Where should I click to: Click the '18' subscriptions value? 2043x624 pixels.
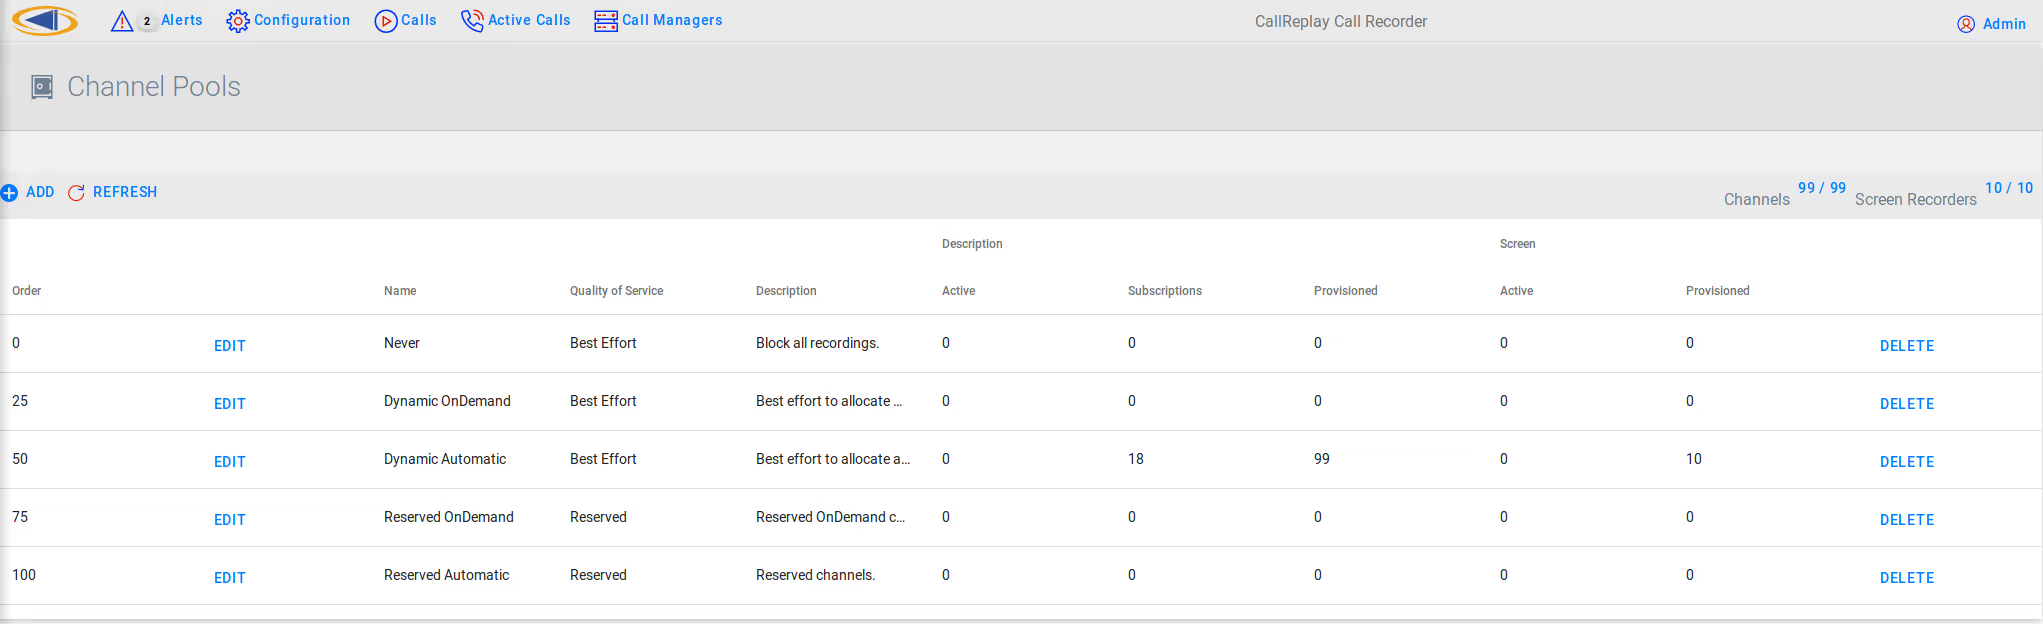[x=1136, y=459]
